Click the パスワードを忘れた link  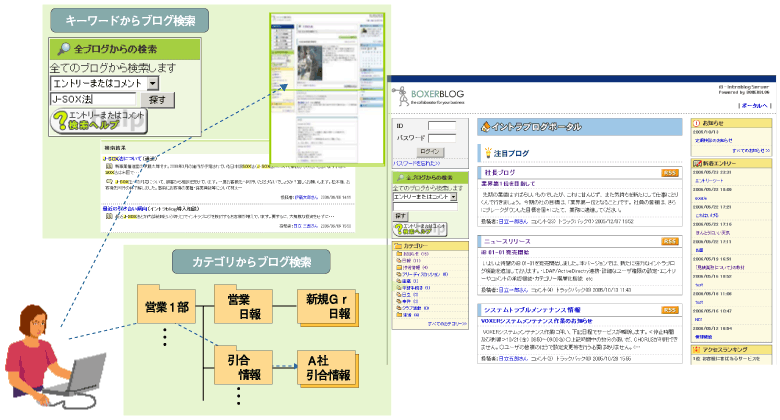(x=417, y=163)
